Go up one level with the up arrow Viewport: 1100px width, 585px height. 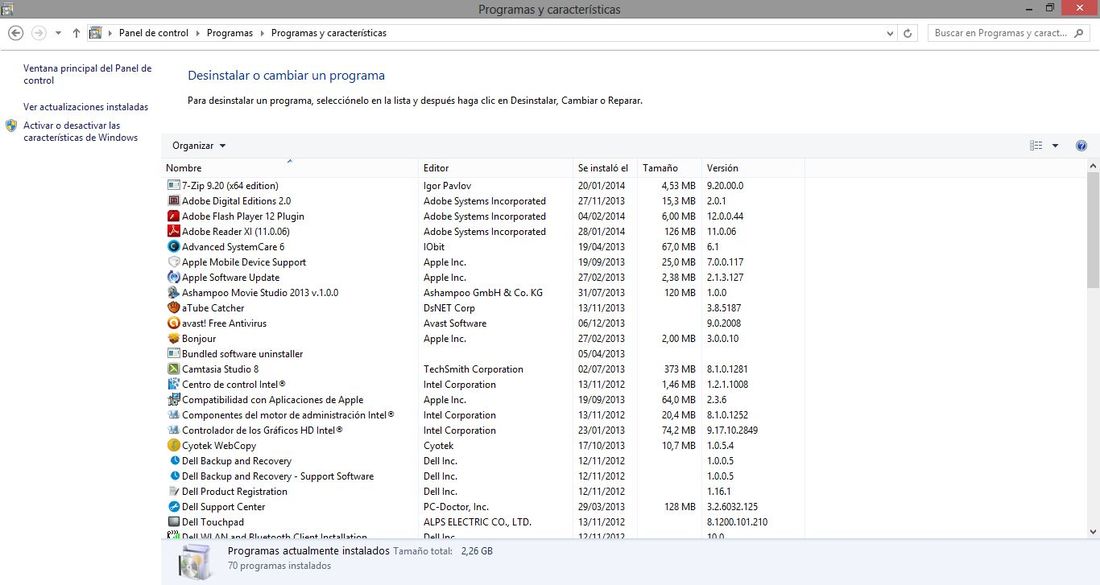tap(76, 33)
